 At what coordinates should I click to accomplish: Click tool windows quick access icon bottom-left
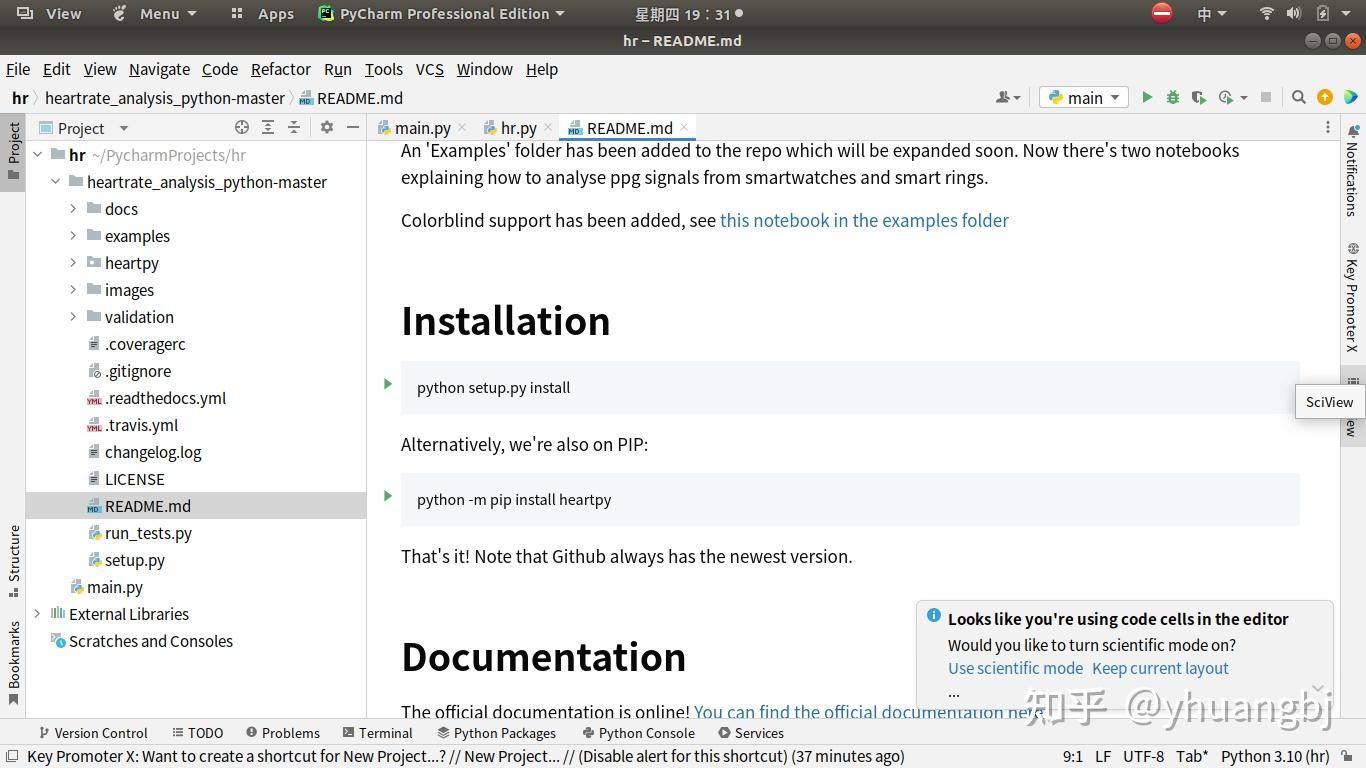coord(11,756)
